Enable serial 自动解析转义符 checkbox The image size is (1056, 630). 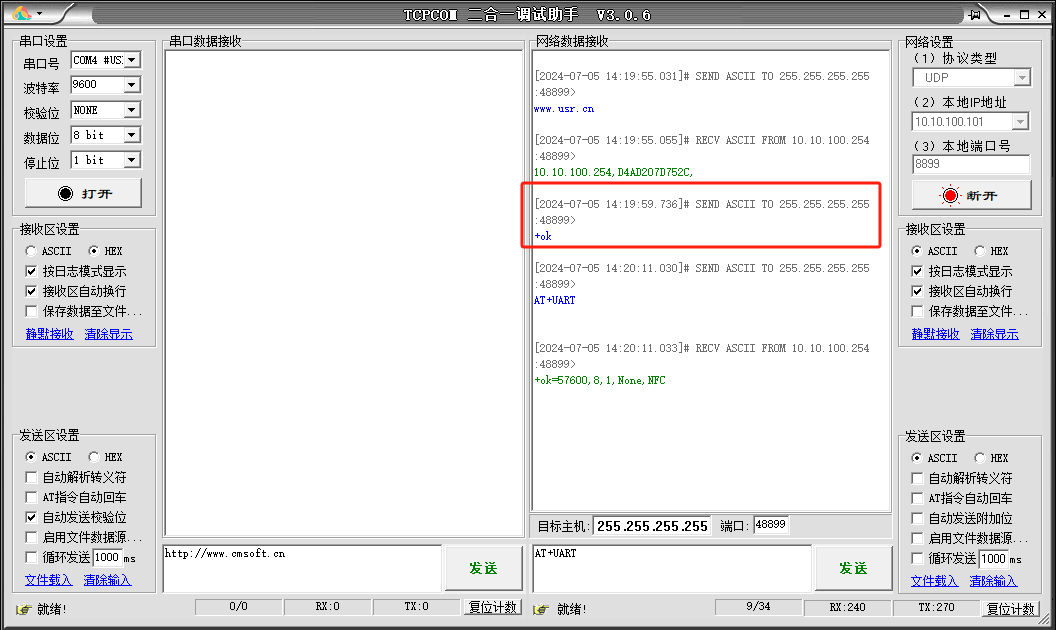click(31, 477)
